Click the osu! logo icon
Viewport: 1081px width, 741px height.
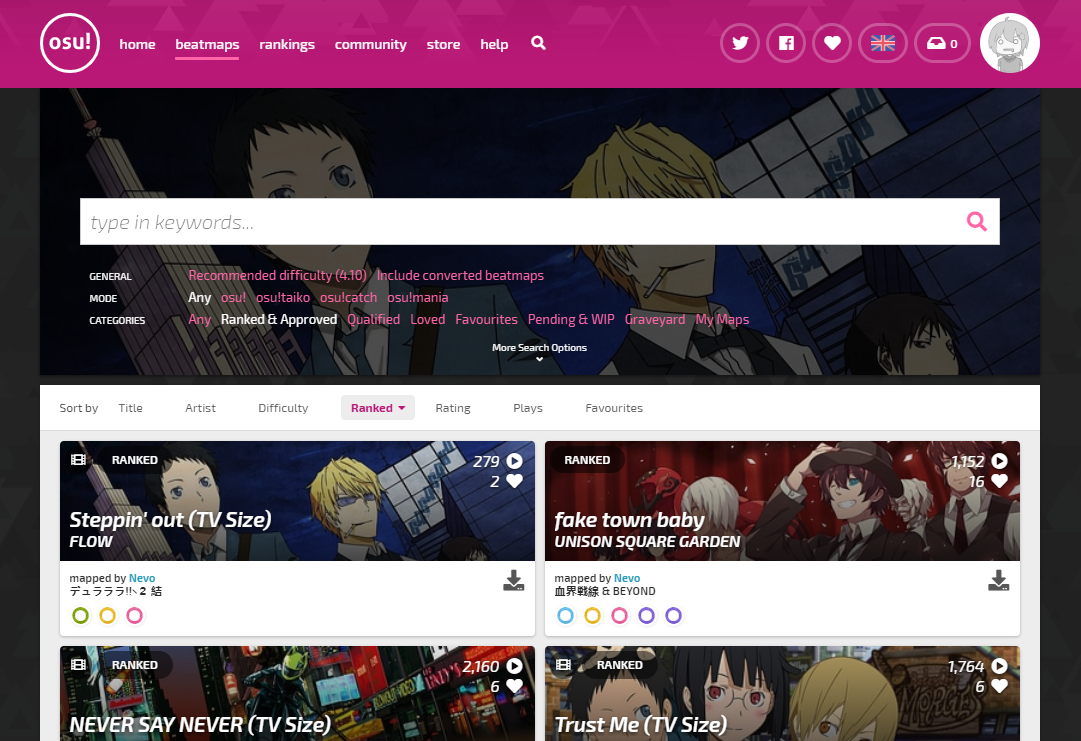click(x=70, y=44)
